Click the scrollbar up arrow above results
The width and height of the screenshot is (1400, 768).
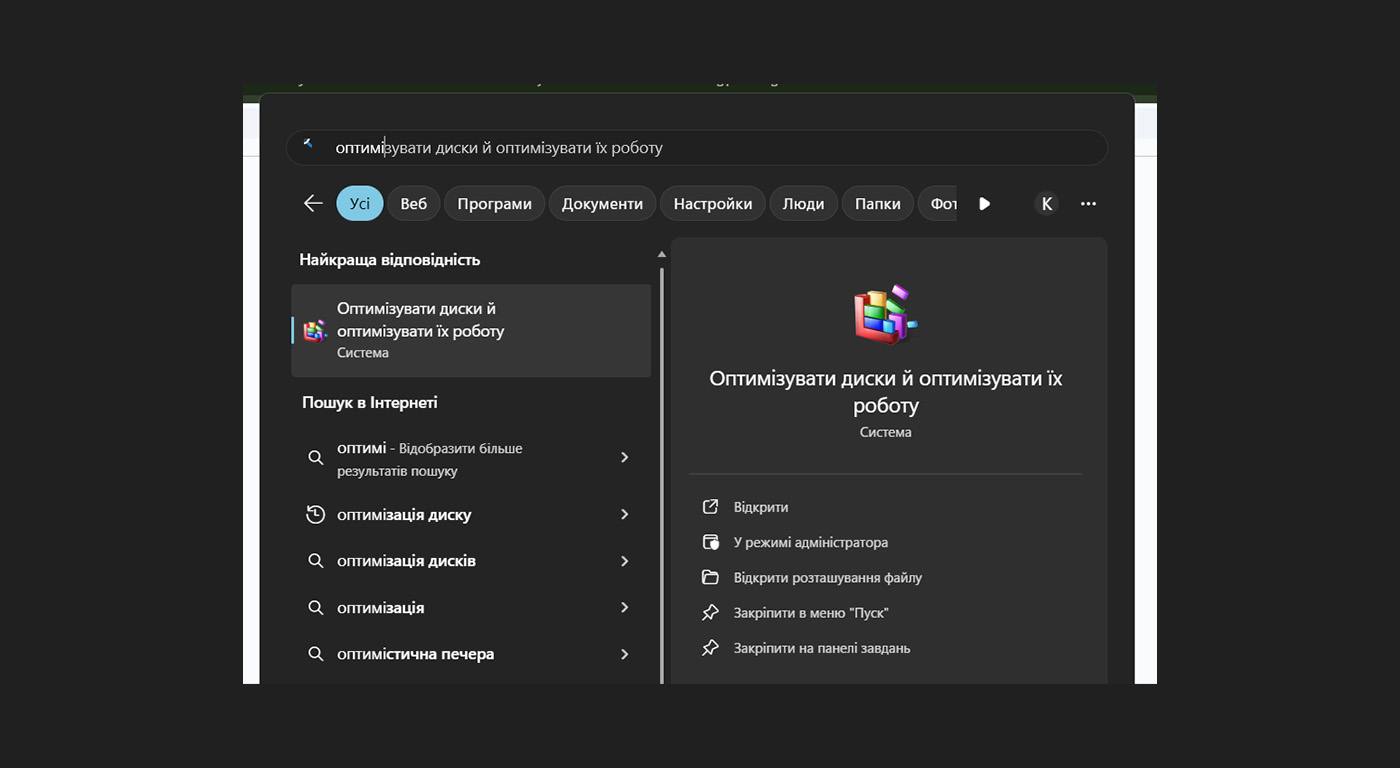pos(661,254)
